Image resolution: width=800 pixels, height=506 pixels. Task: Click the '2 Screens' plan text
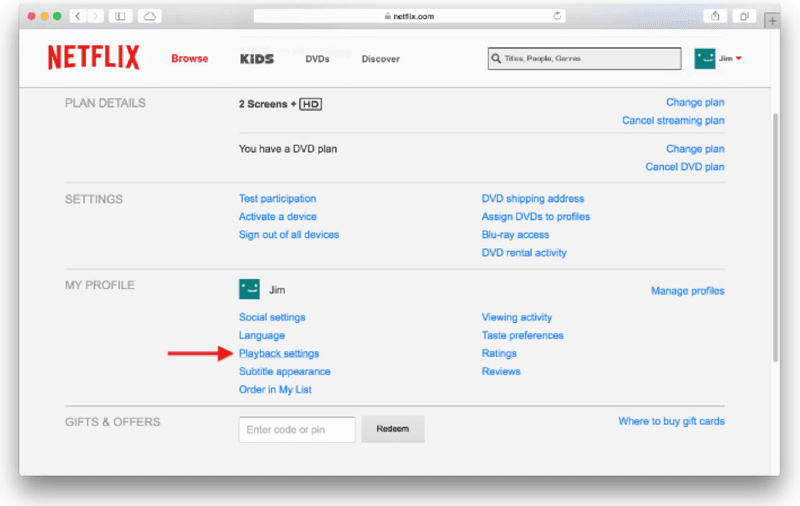tap(263, 104)
